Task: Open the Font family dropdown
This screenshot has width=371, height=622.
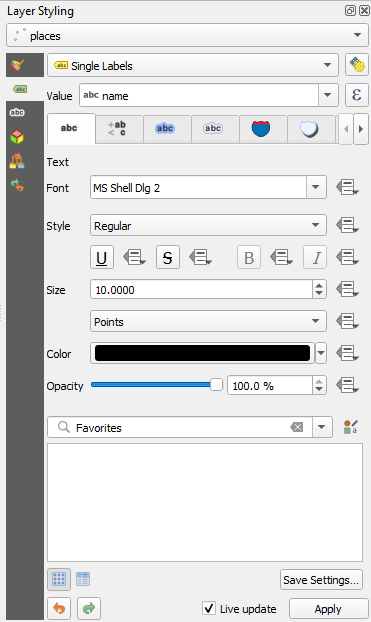Action: click(x=316, y=187)
